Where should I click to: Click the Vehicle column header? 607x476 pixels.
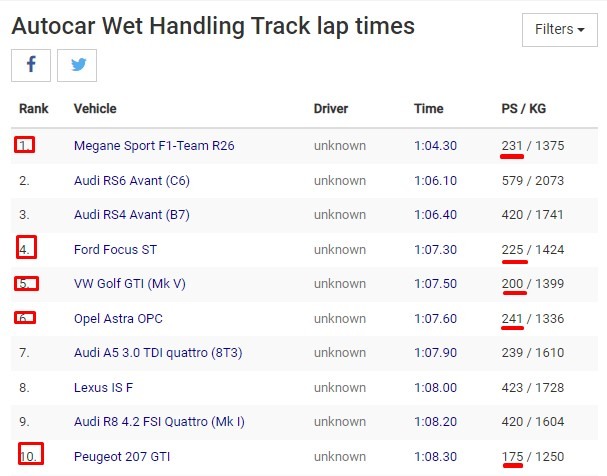tap(95, 108)
